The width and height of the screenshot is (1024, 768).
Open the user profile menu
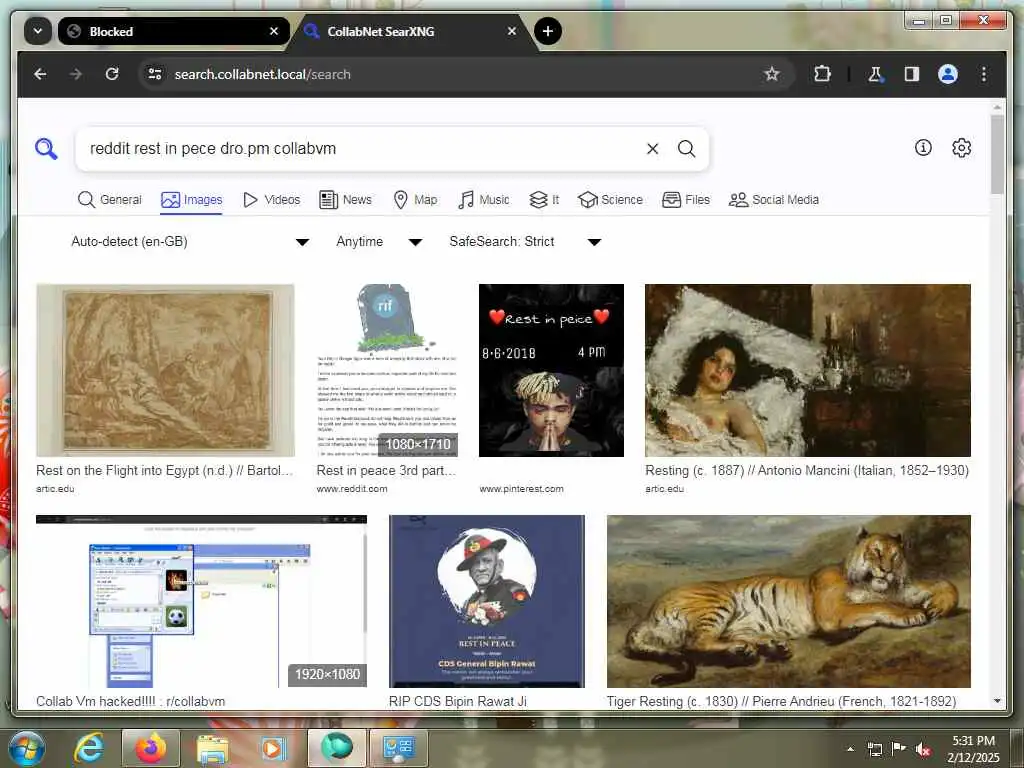tap(948, 74)
